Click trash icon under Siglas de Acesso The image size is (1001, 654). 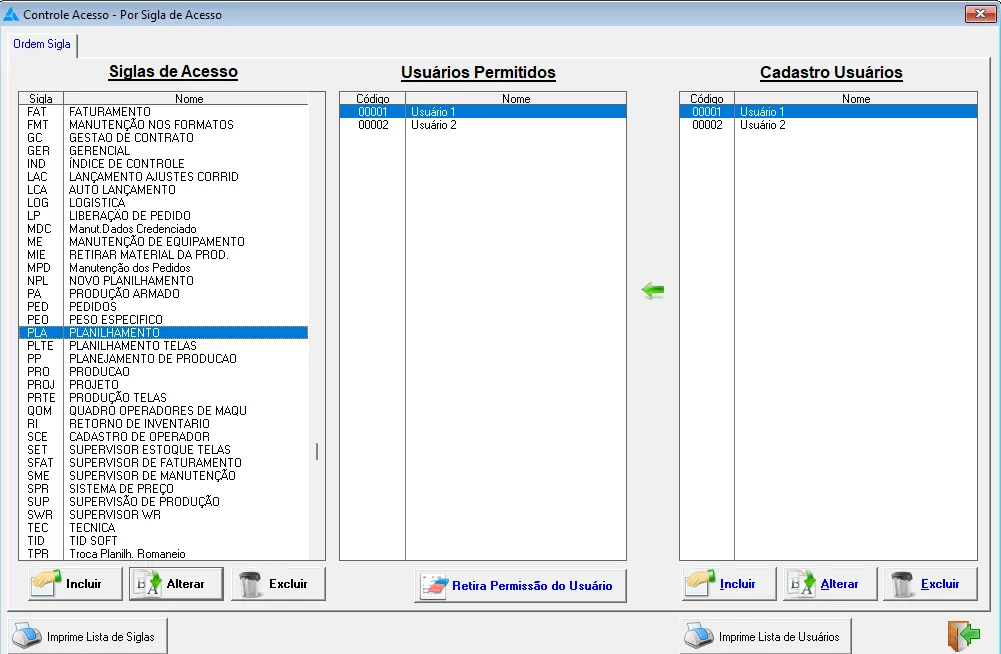(x=252, y=584)
